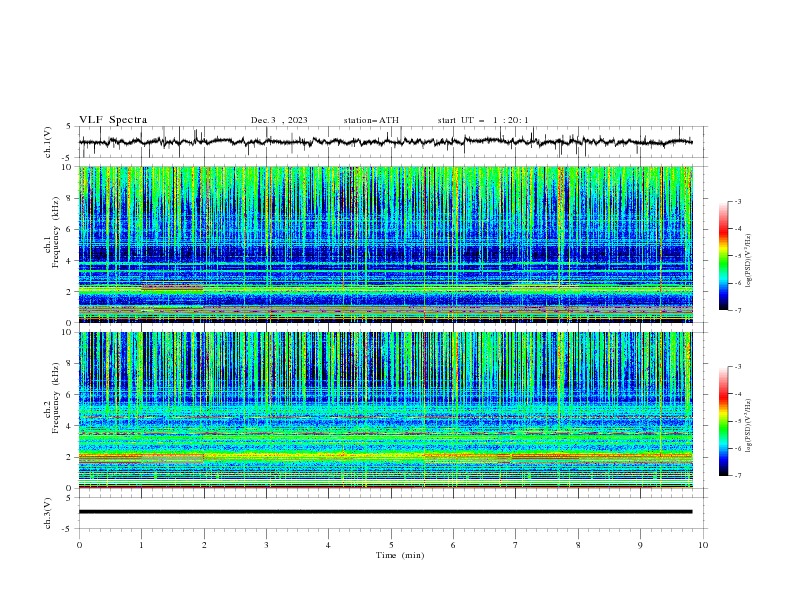792x612 pixels.
Task: Select the "Time (min)" axis title
Action: point(400,555)
